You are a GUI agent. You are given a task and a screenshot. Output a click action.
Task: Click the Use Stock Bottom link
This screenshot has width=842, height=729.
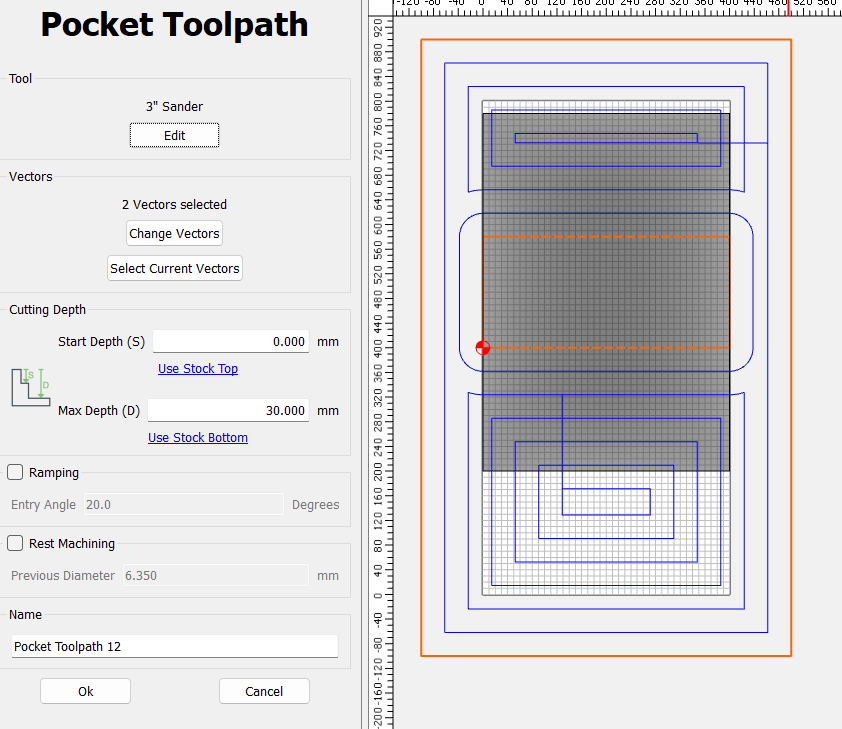tap(198, 438)
